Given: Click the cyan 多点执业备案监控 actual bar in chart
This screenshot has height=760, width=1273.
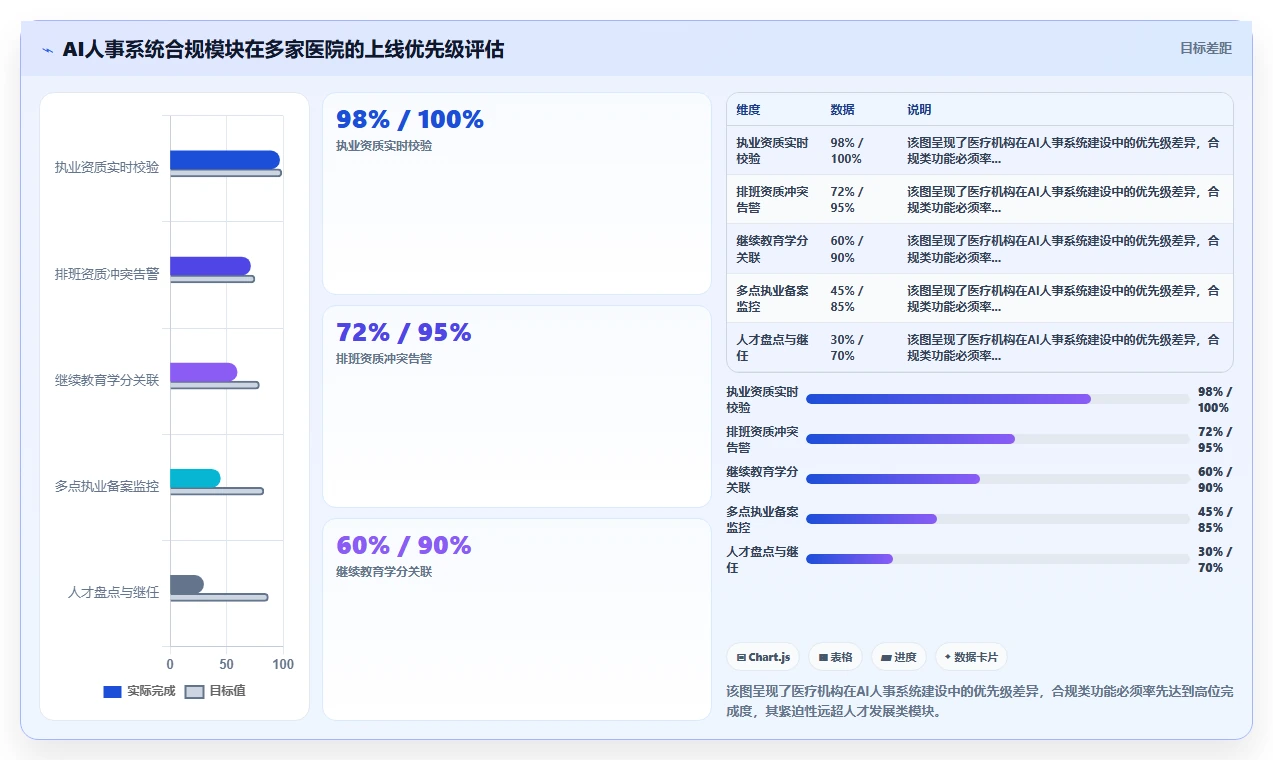Looking at the screenshot, I should coord(195,478).
